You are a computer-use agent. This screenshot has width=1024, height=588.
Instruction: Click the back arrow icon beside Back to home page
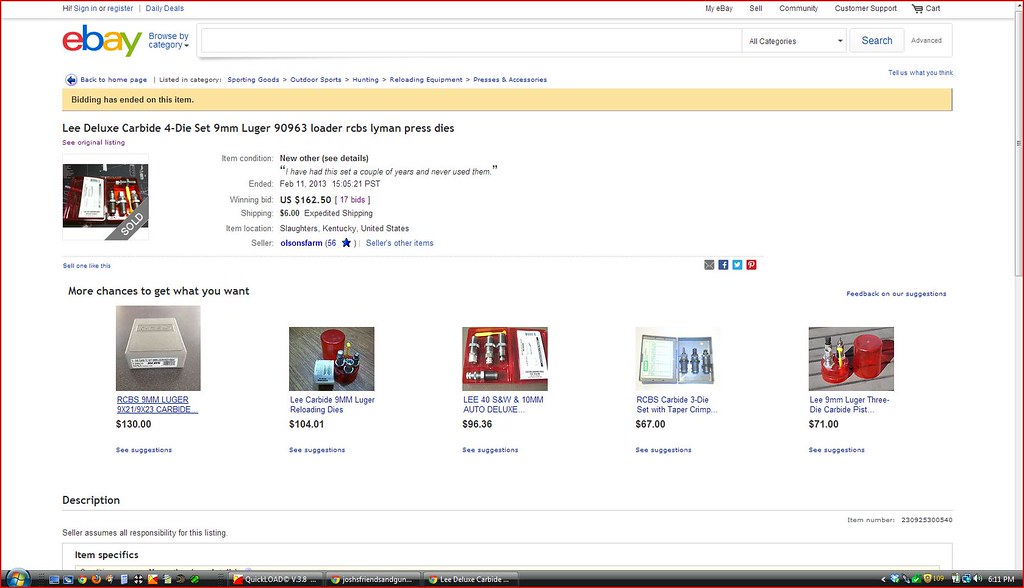coord(71,80)
